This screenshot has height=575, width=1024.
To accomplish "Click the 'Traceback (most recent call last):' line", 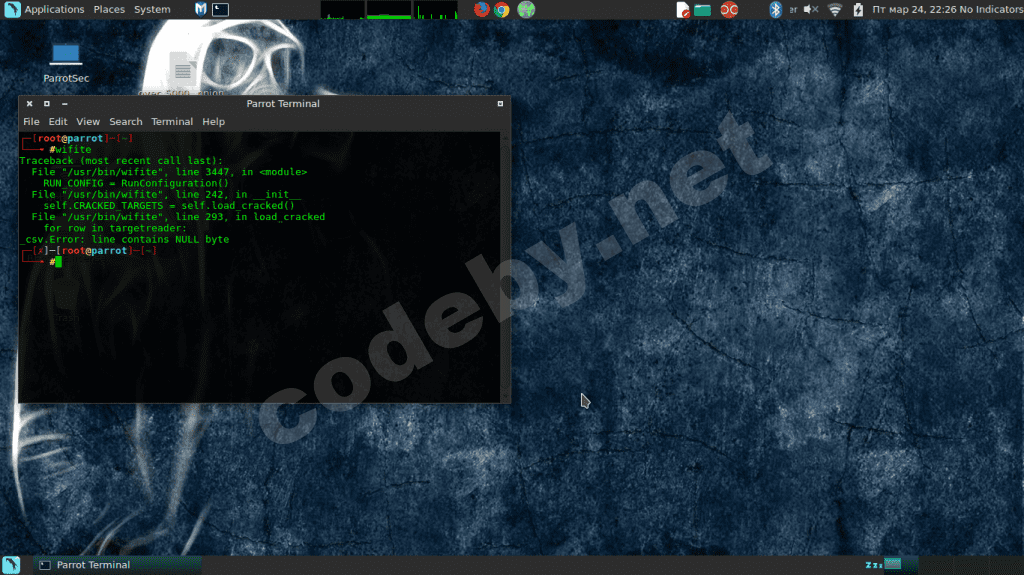I will click(x=121, y=160).
